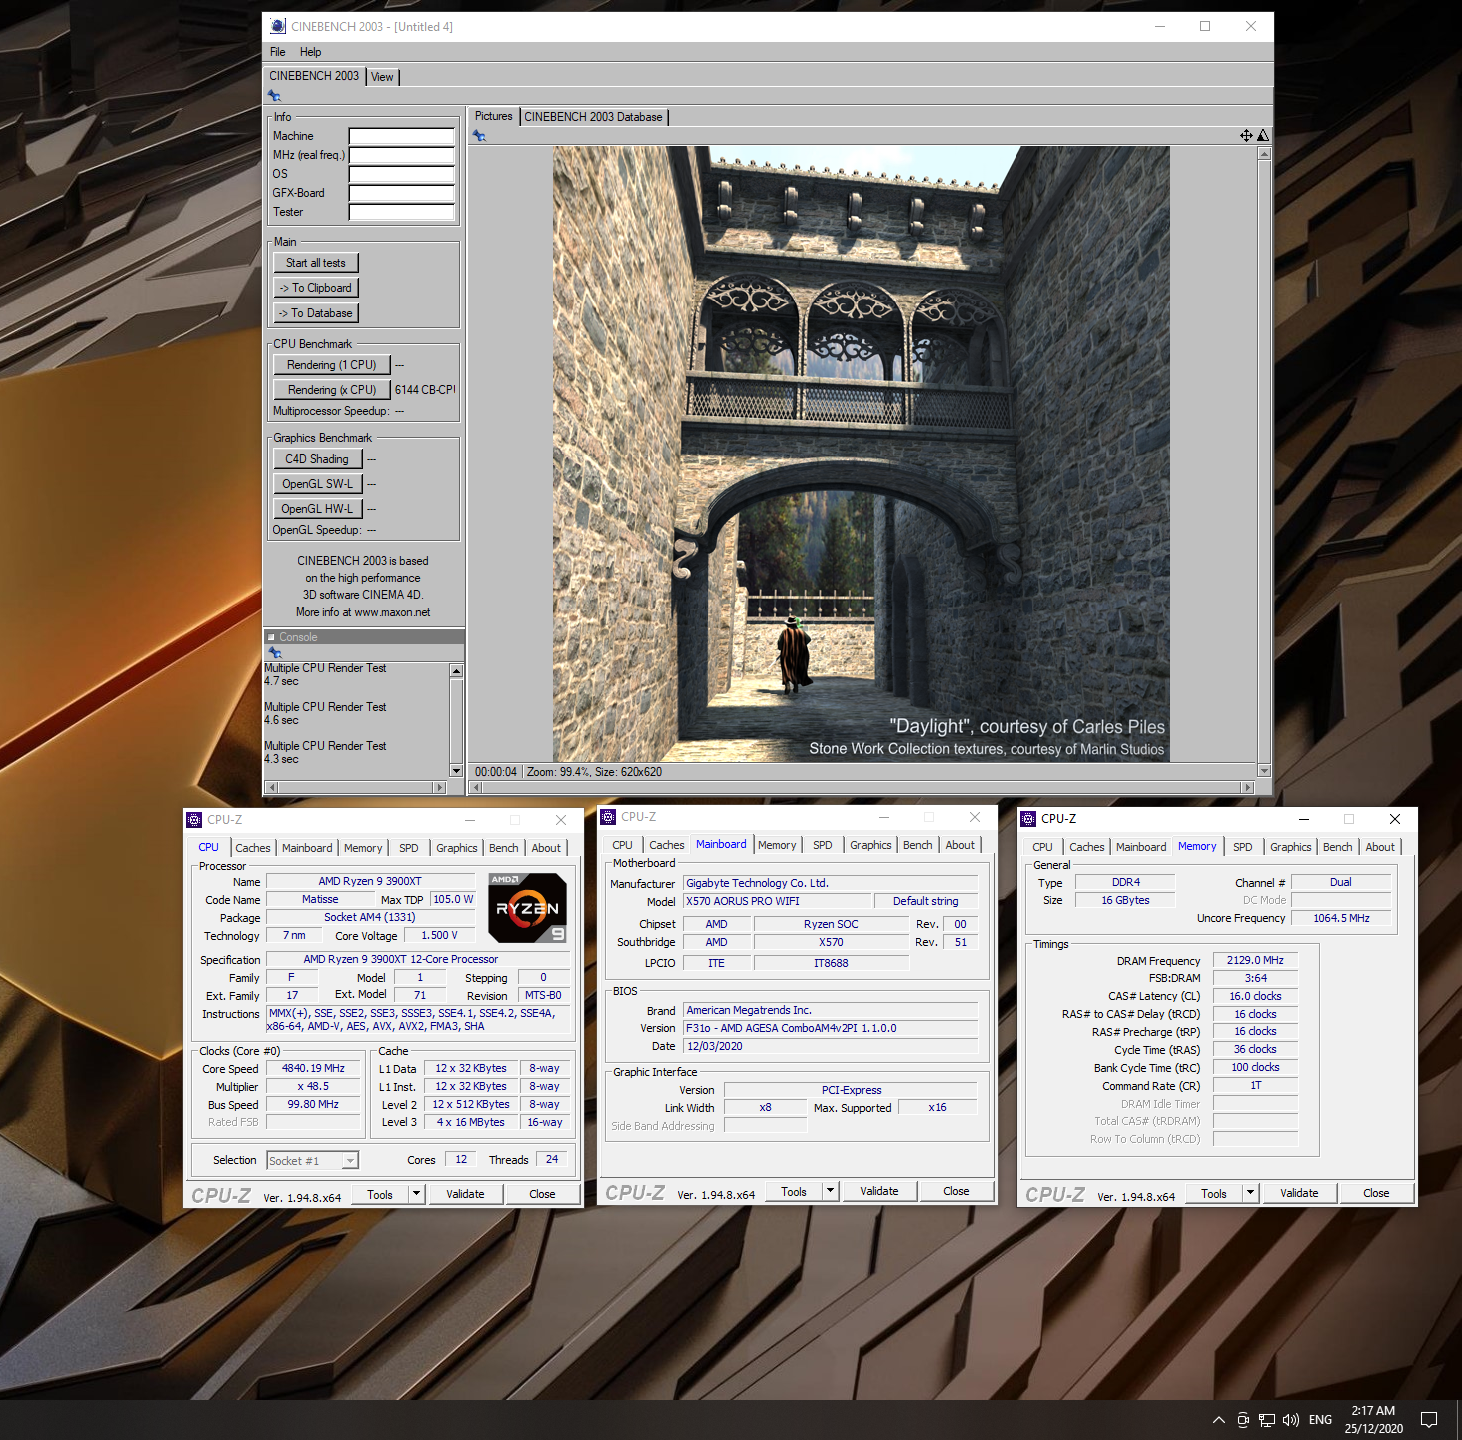Click CAS# Latency value 16.0 clocks
The height and width of the screenshot is (1440, 1462).
(1255, 996)
